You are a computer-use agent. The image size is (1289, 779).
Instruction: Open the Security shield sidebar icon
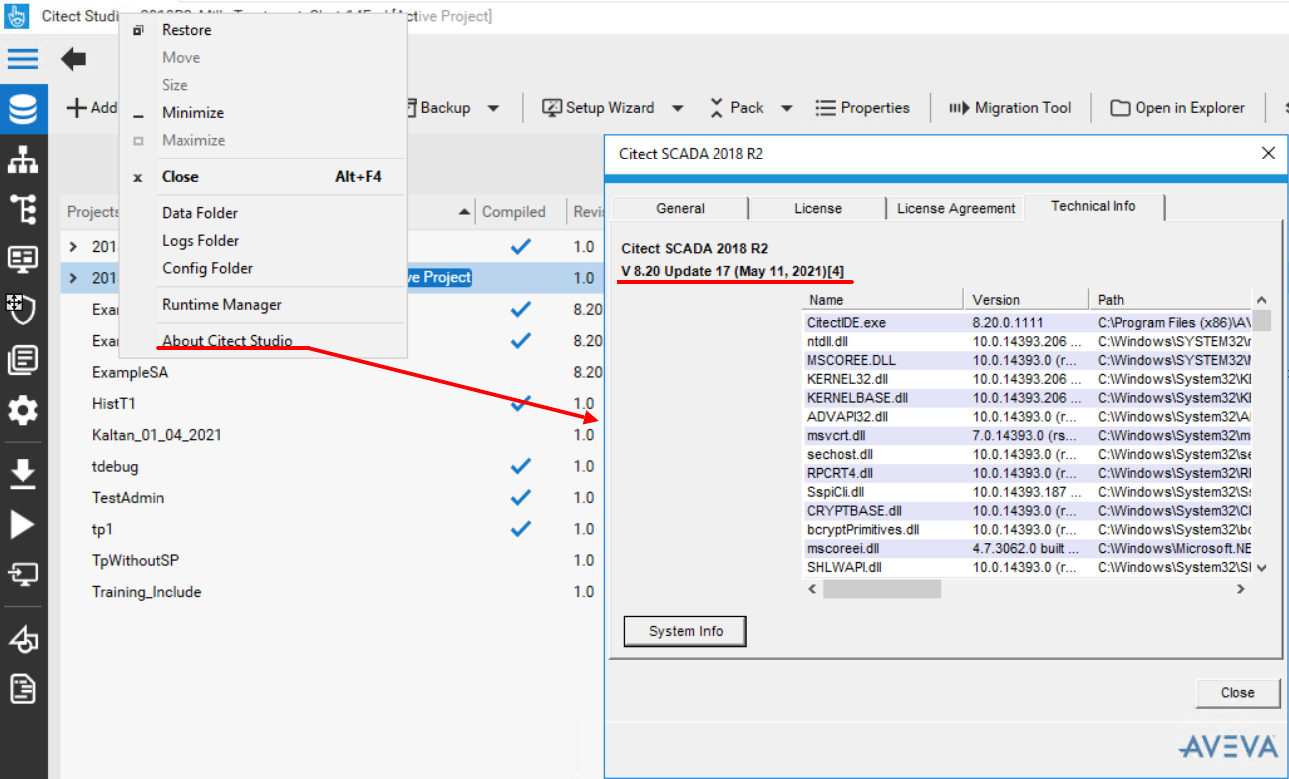23,309
